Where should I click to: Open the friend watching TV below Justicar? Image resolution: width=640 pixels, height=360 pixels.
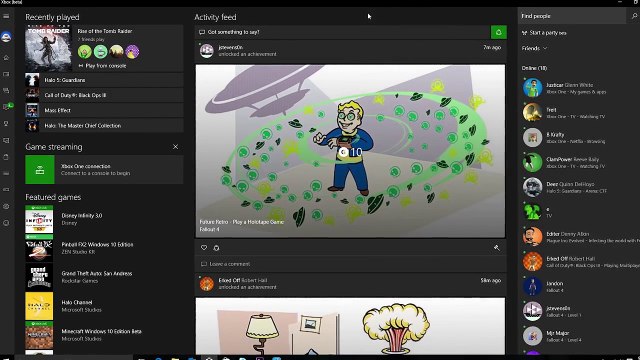tap(580, 113)
